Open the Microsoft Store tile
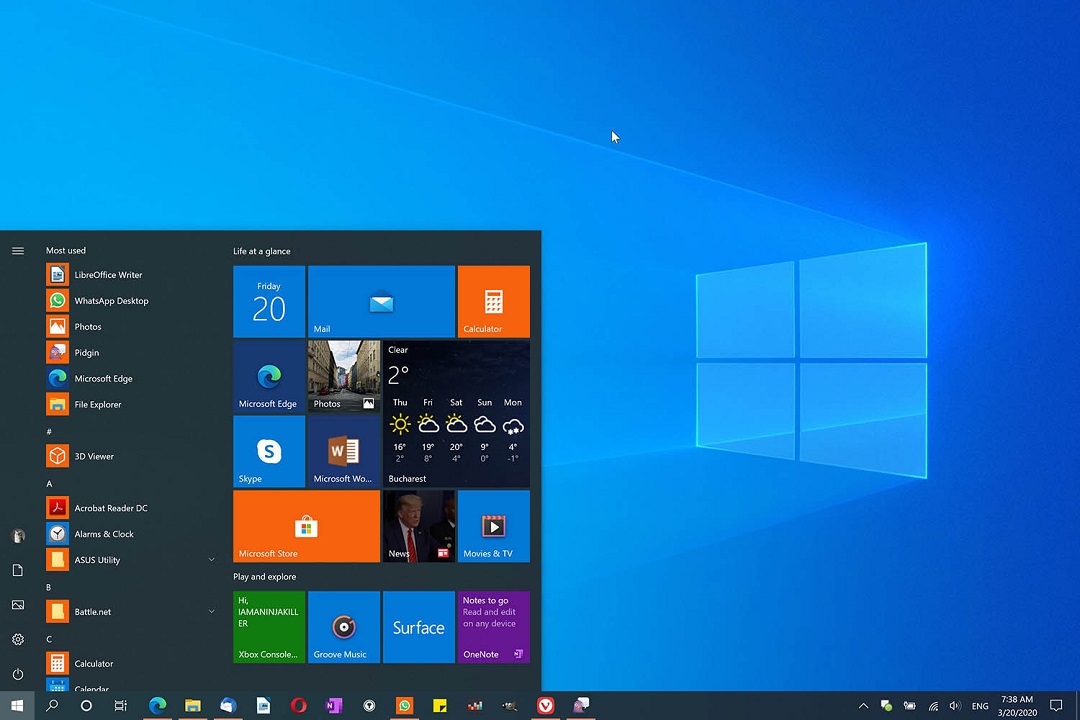1080x720 pixels. [x=306, y=526]
